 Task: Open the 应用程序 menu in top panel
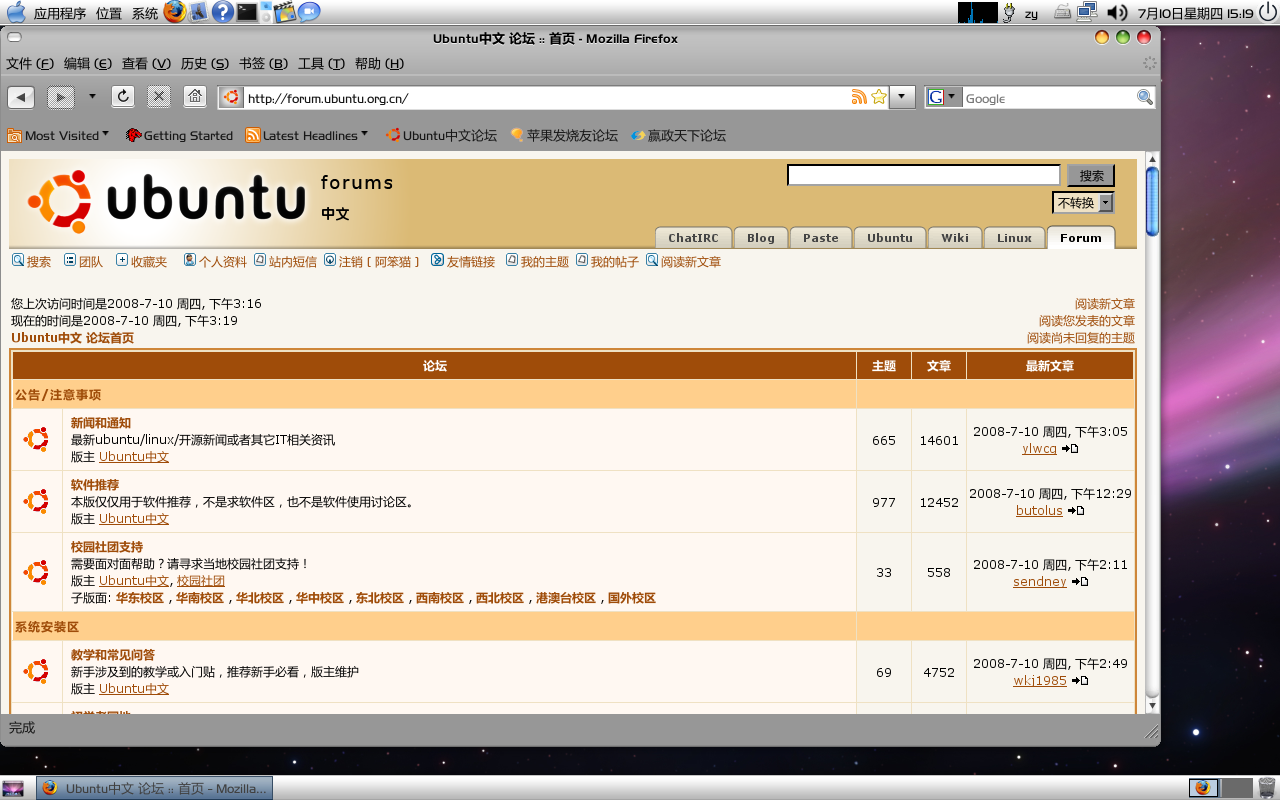pos(60,13)
